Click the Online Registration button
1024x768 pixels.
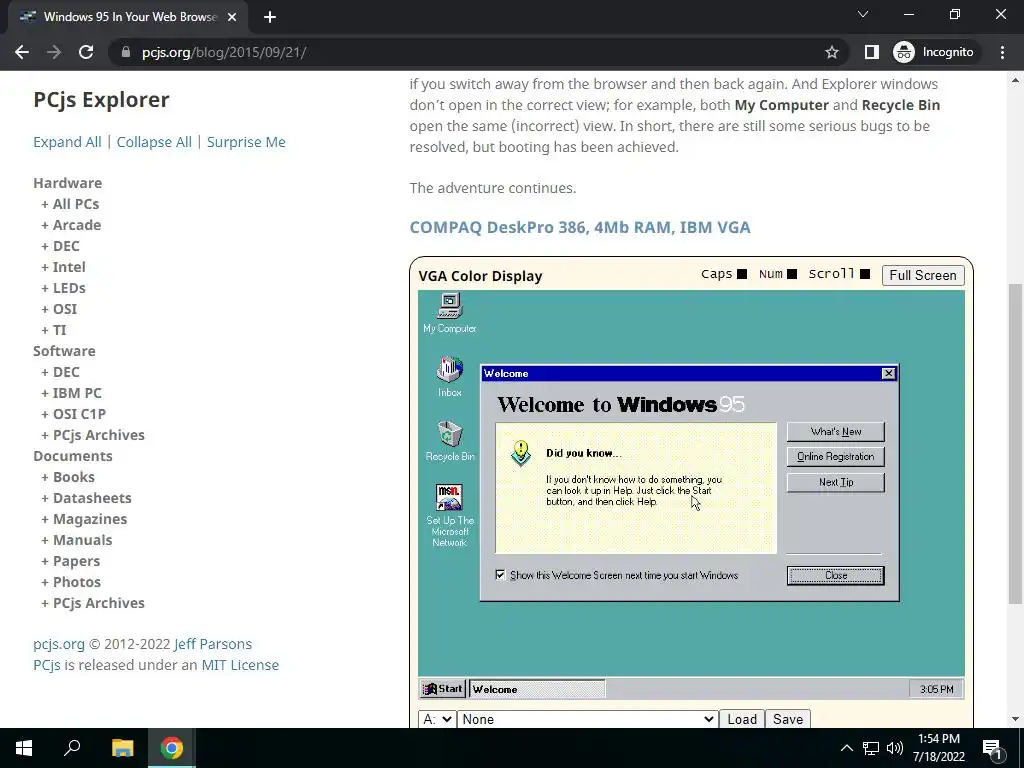[835, 456]
